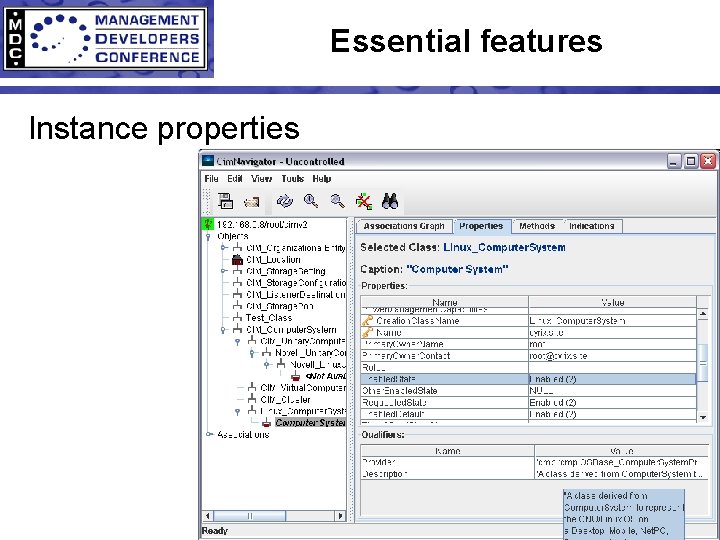
Task: Click the tree panel right scroll arrow
Action: [x=340, y=516]
